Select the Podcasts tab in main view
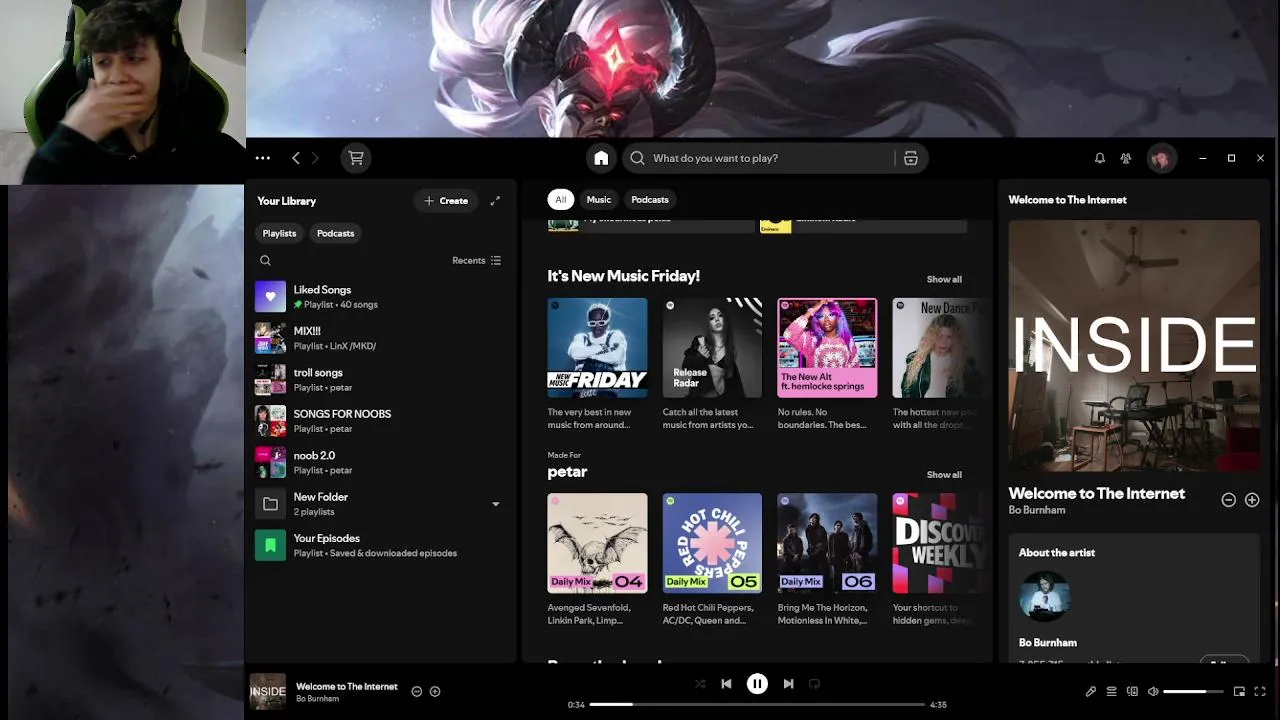Viewport: 1280px width, 720px height. 650,199
